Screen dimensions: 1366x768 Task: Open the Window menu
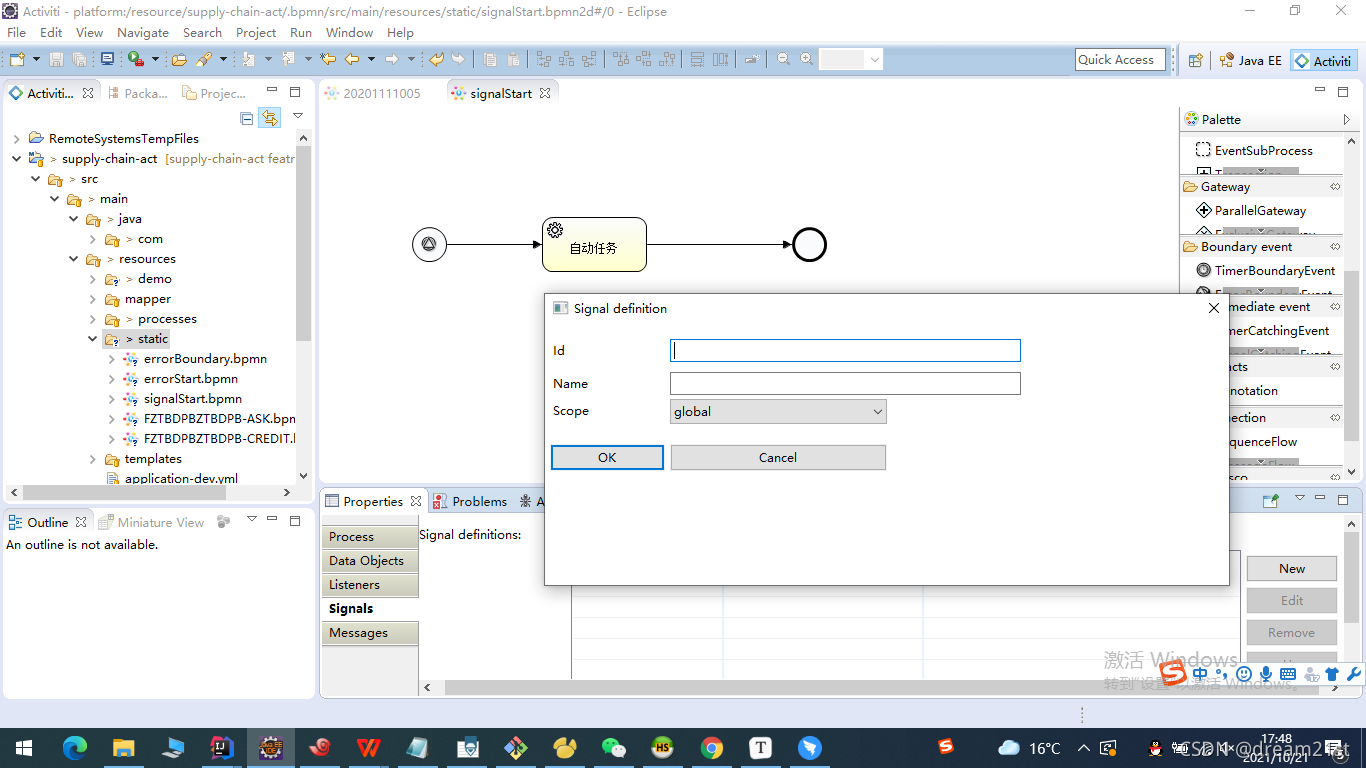pyautogui.click(x=349, y=32)
